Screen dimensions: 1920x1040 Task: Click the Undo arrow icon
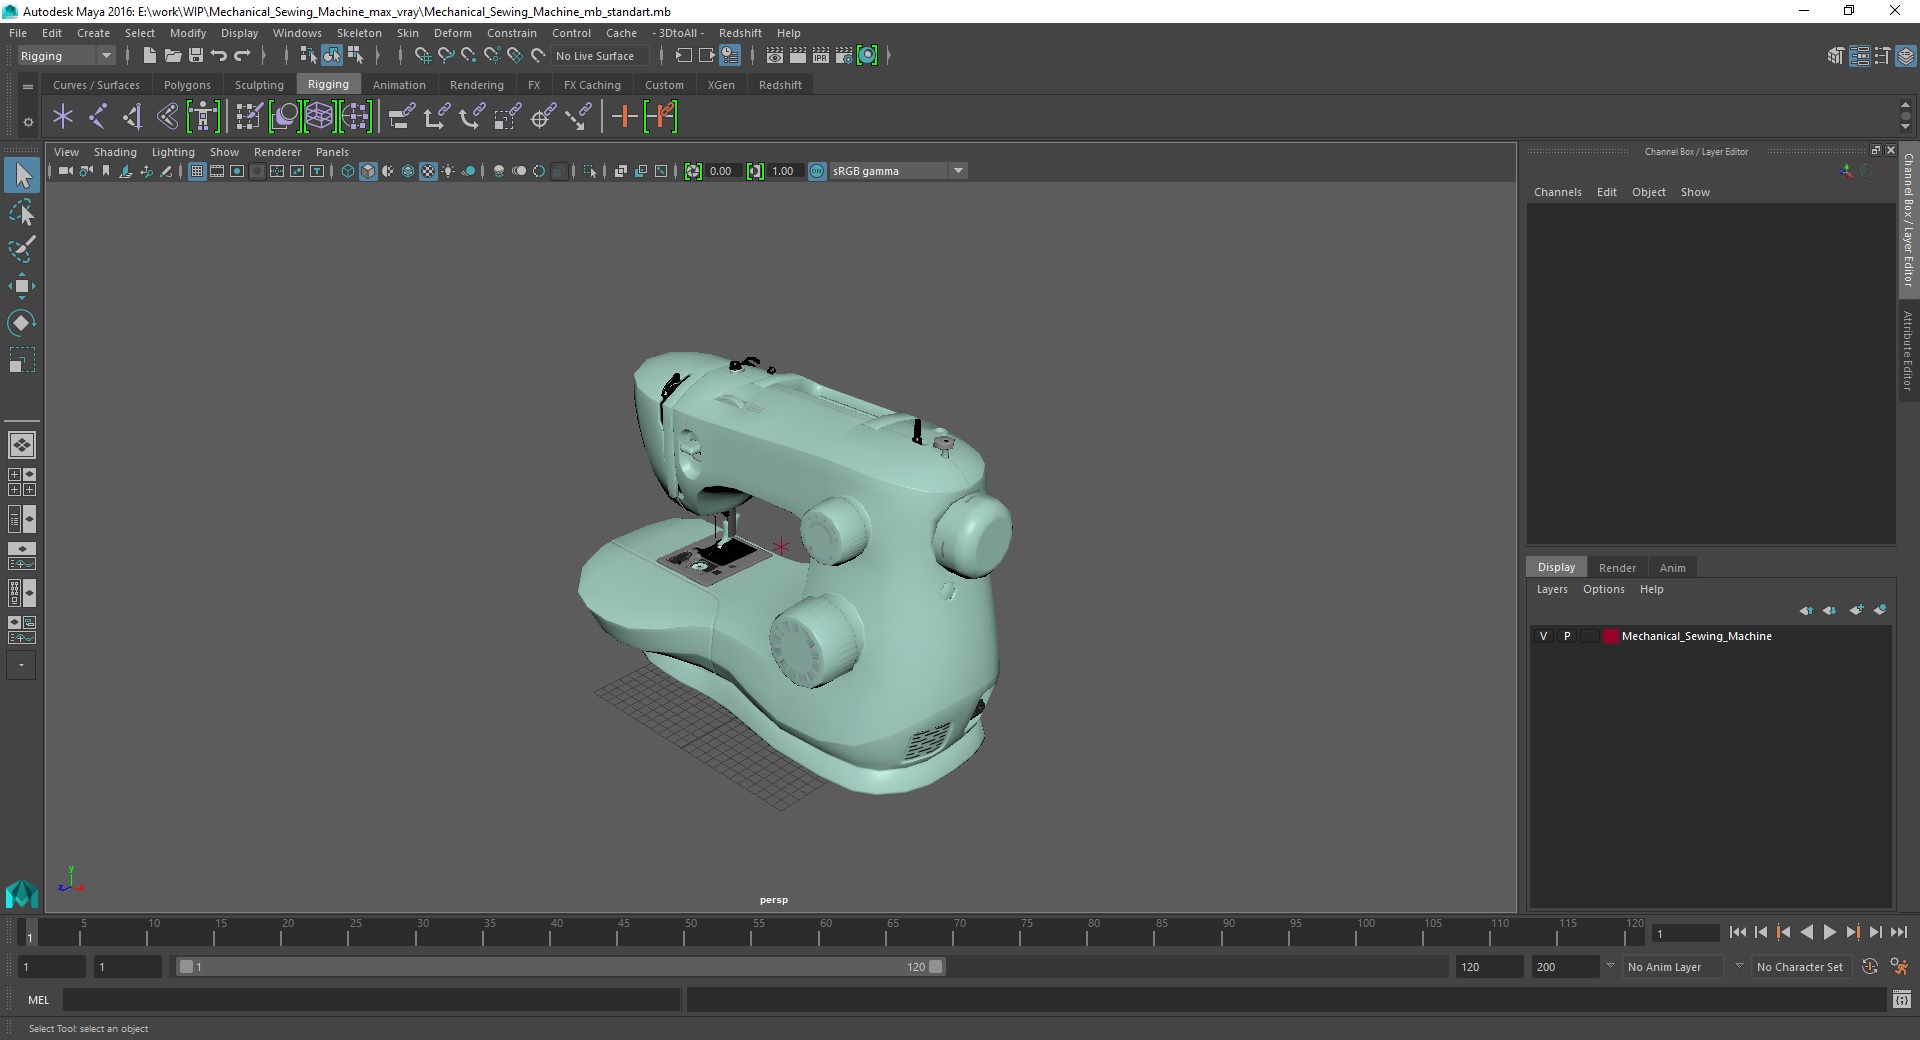219,56
